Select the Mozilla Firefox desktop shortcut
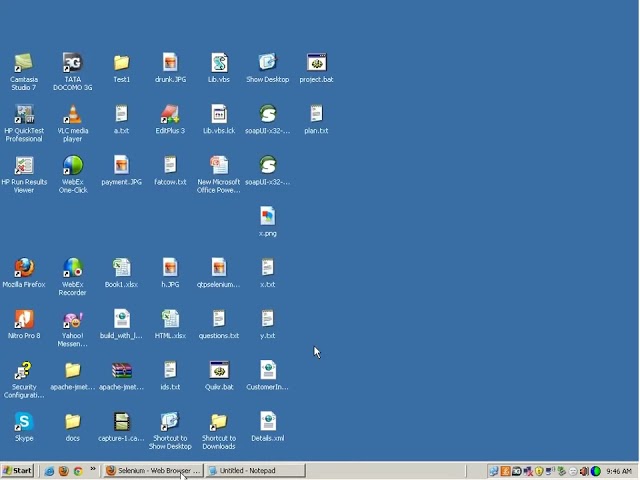 [x=24, y=268]
